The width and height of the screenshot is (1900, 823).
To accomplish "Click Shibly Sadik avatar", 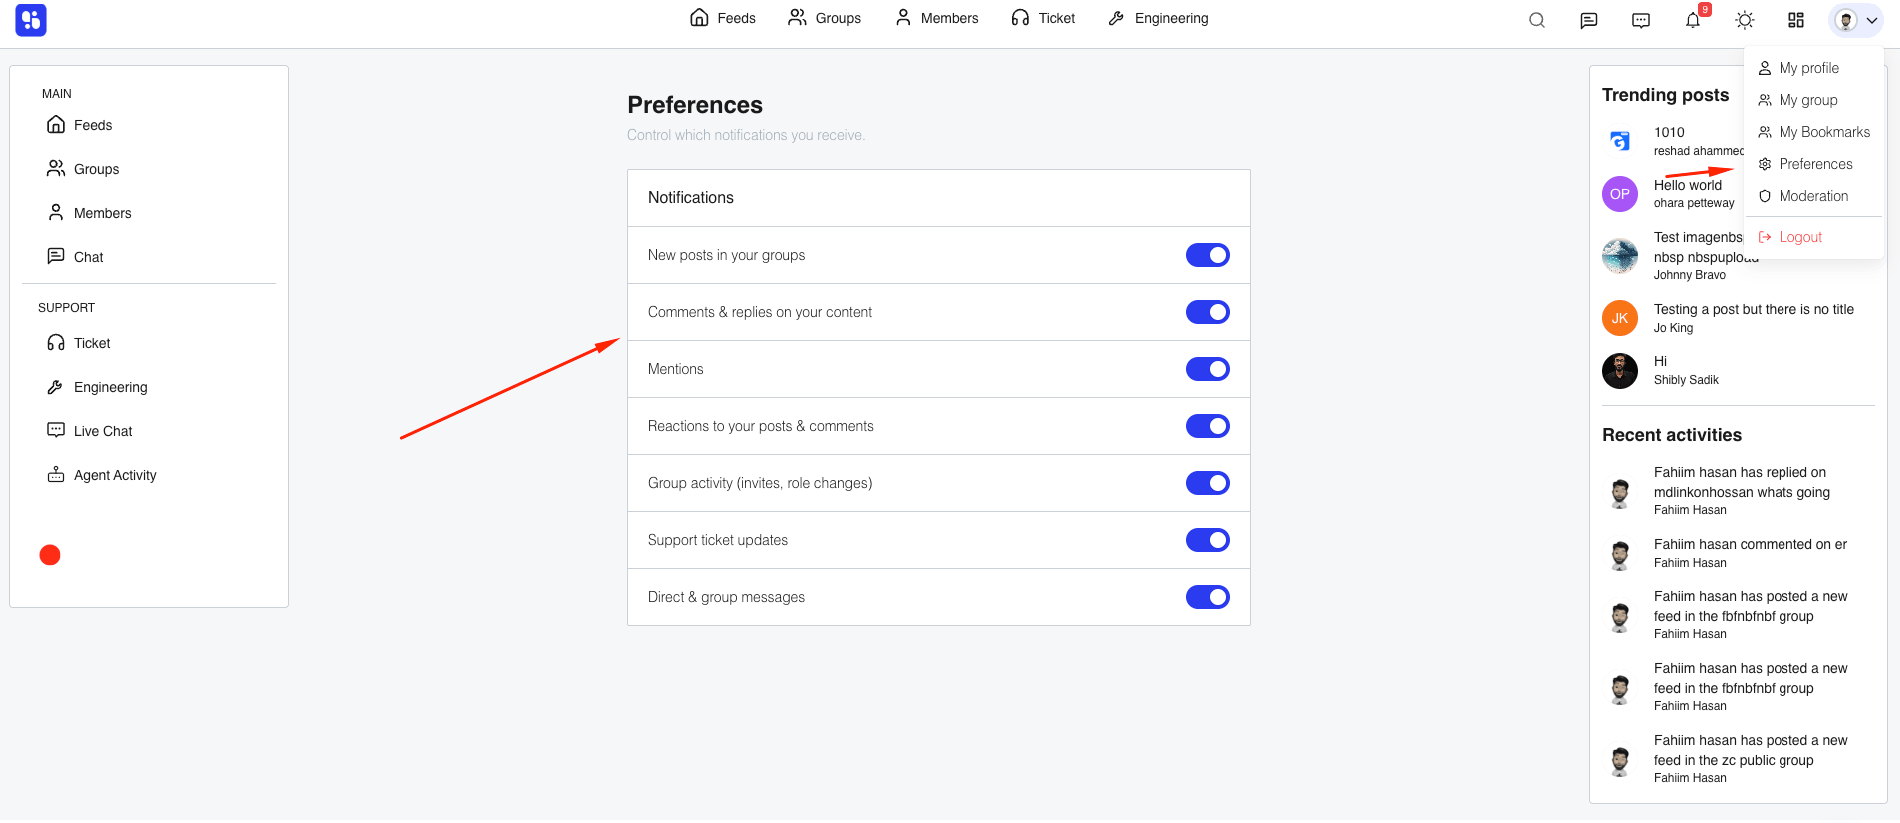I will point(1620,371).
